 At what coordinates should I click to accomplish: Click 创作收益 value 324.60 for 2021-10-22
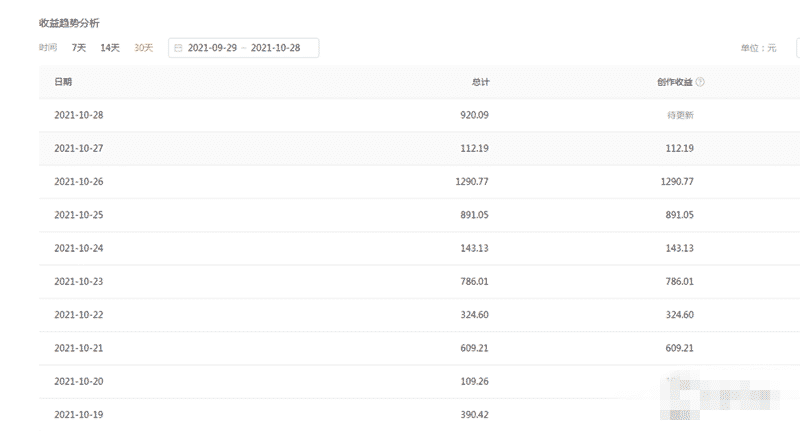point(679,315)
